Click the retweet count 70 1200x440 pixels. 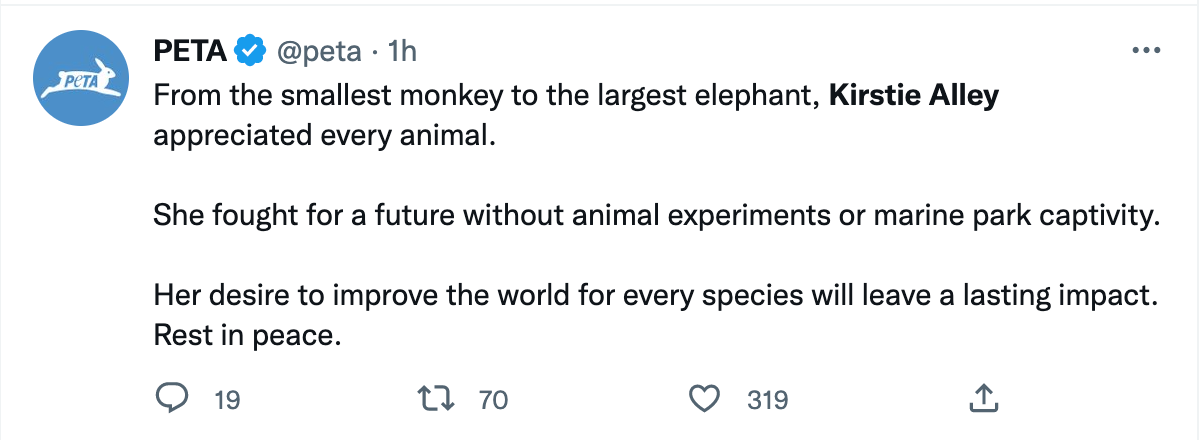click(x=494, y=400)
